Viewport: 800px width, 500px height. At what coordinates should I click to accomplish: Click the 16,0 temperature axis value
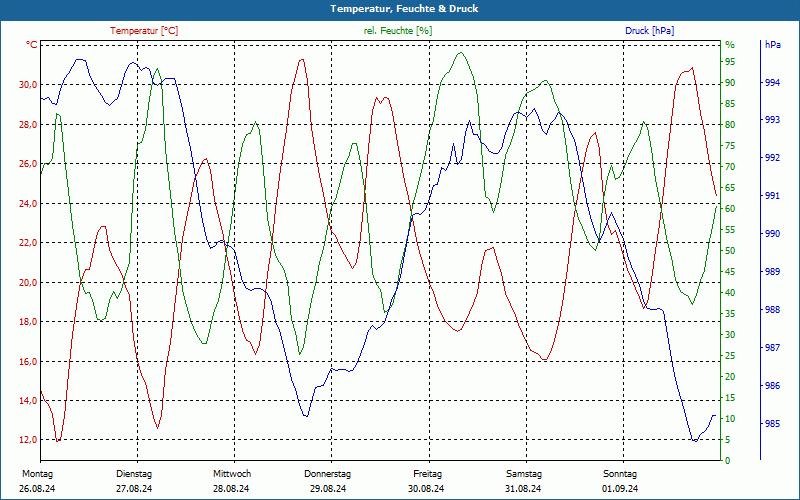(28, 362)
